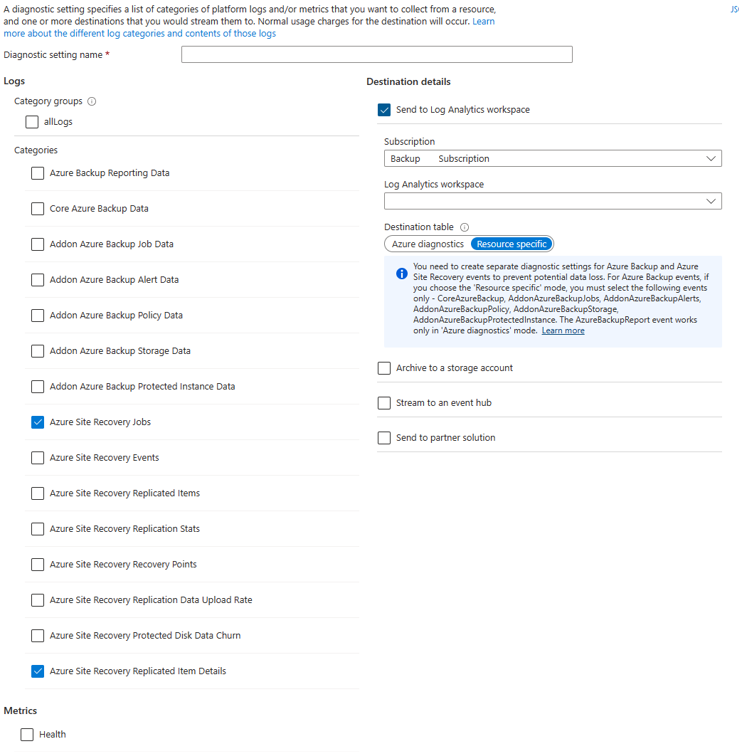The image size is (739, 754).
Task: Expand the Log Analytics workspace dropdown
Action: [x=552, y=201]
